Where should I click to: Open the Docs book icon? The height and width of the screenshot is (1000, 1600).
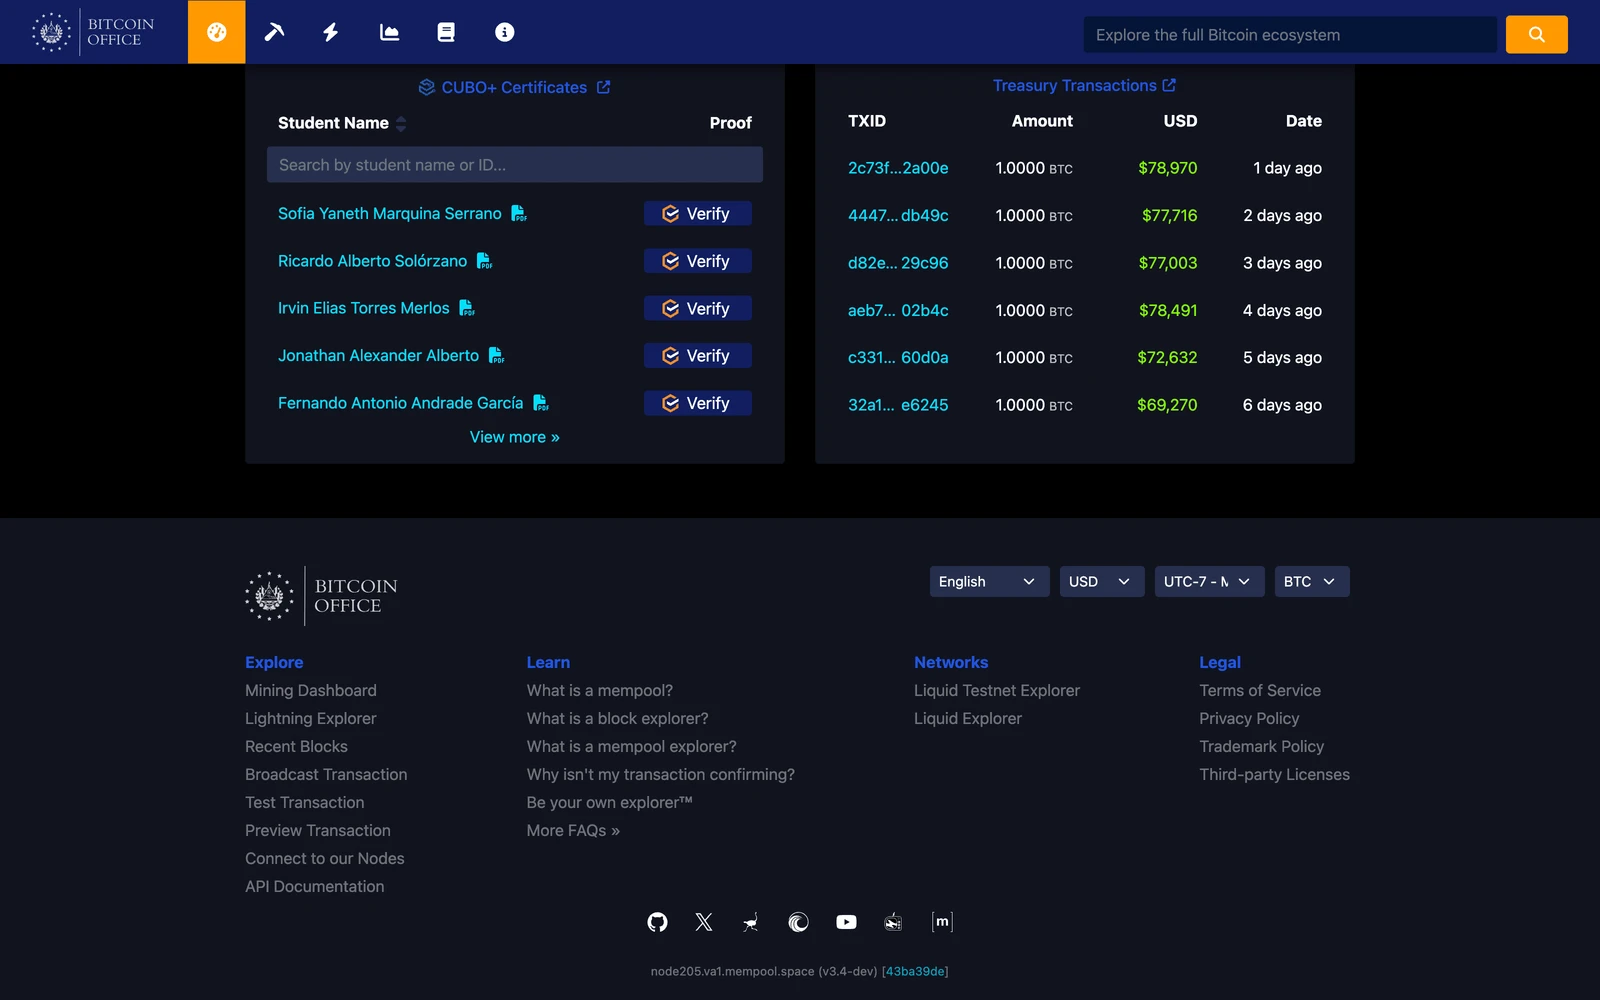click(x=446, y=32)
